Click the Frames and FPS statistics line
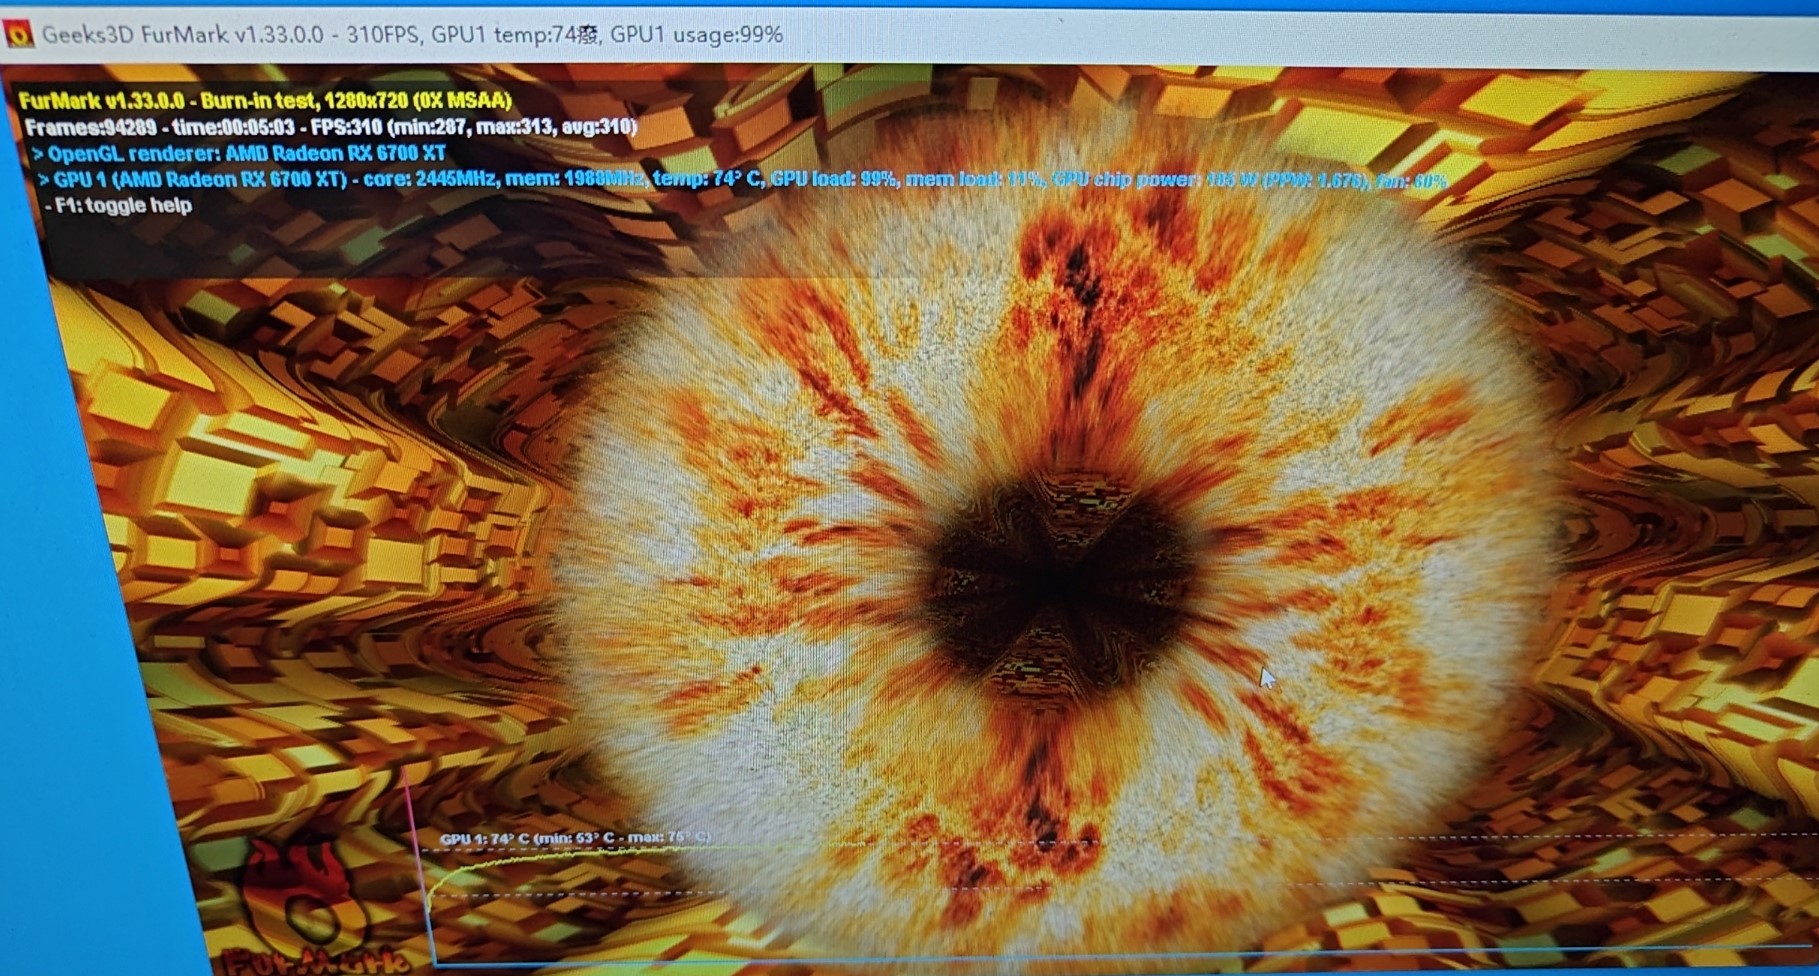The image size is (1819, 976). [330, 127]
